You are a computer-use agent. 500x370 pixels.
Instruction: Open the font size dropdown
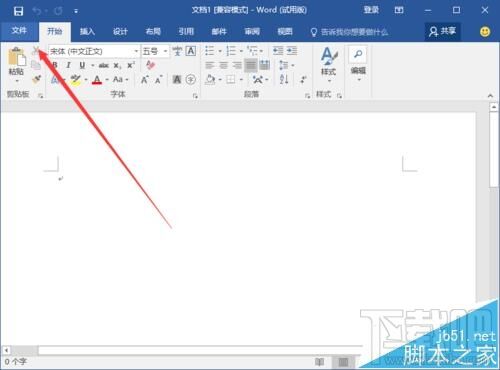(155, 51)
